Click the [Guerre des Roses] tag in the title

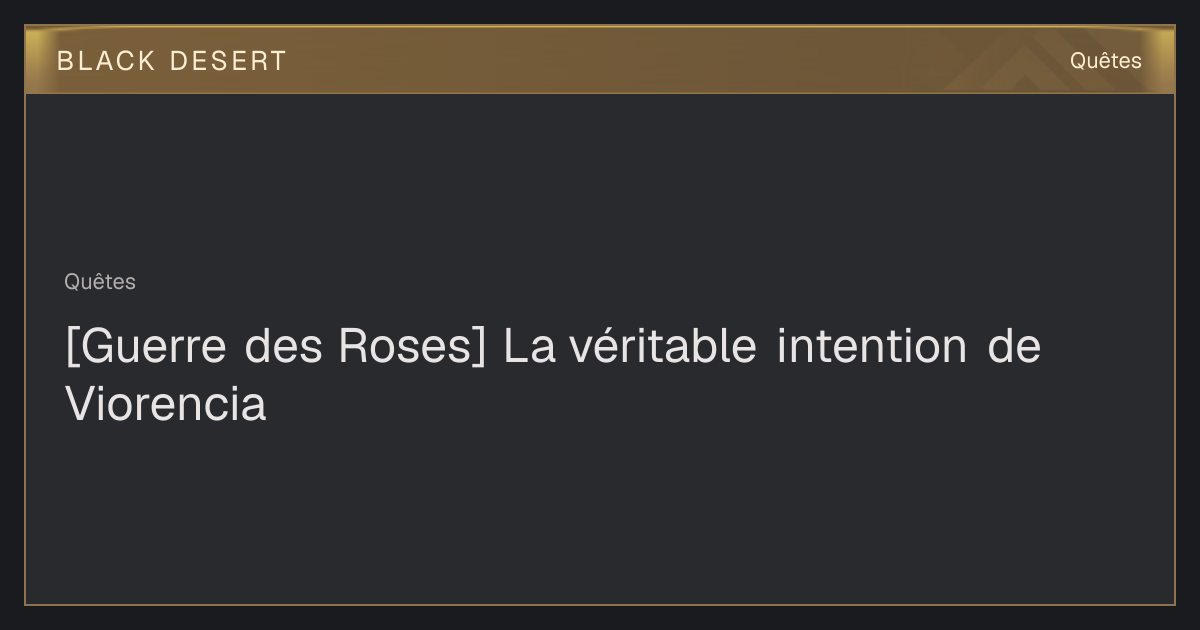(276, 347)
